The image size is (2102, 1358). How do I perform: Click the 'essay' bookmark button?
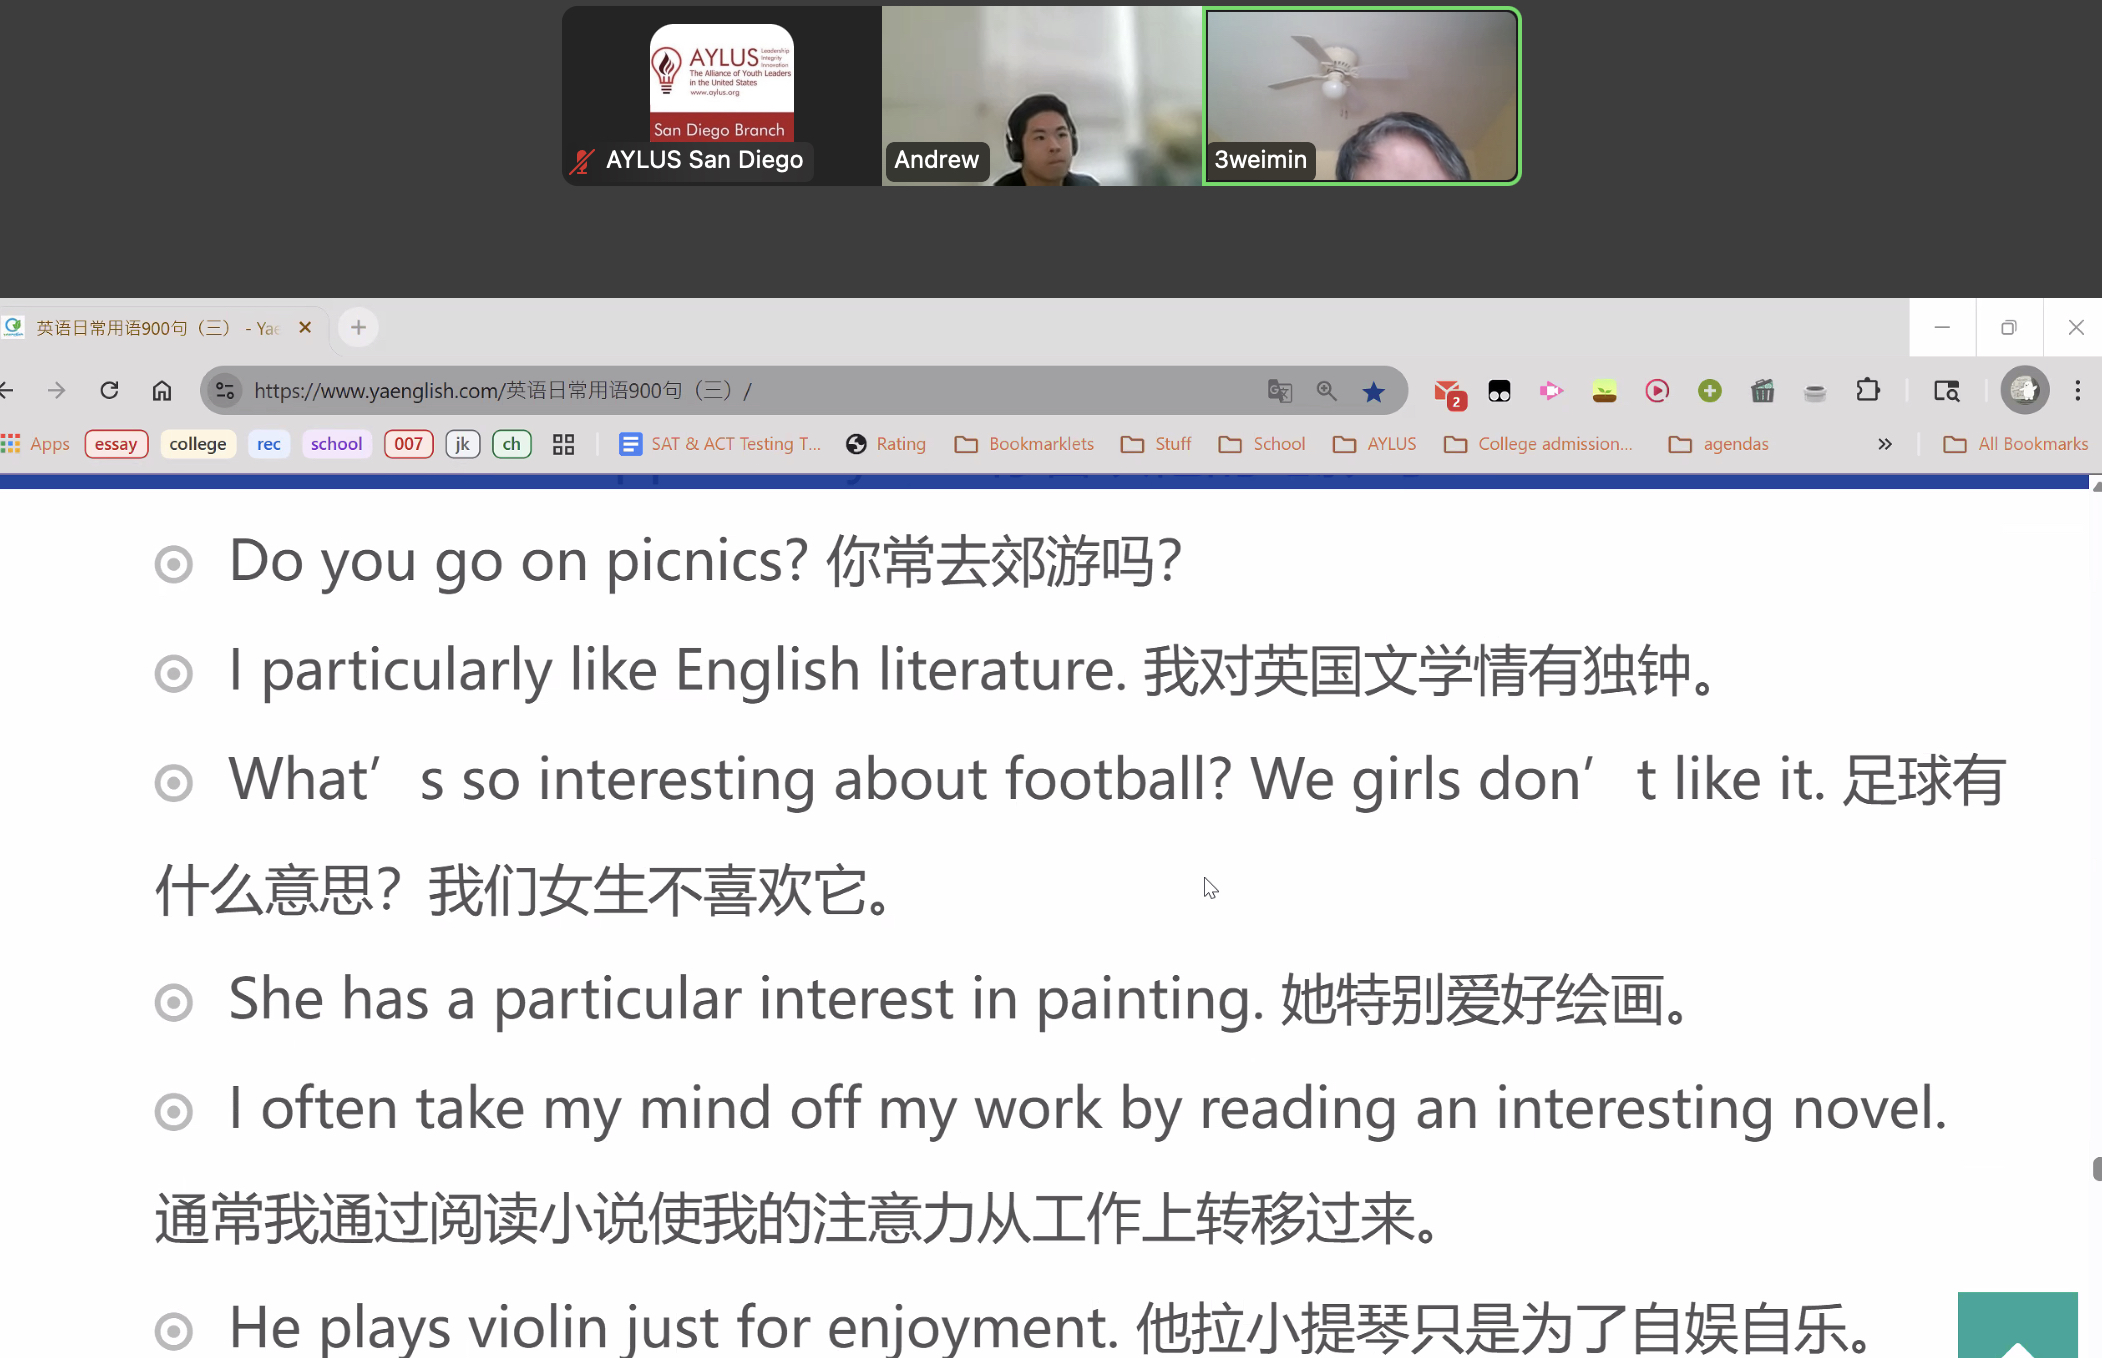pyautogui.click(x=116, y=444)
